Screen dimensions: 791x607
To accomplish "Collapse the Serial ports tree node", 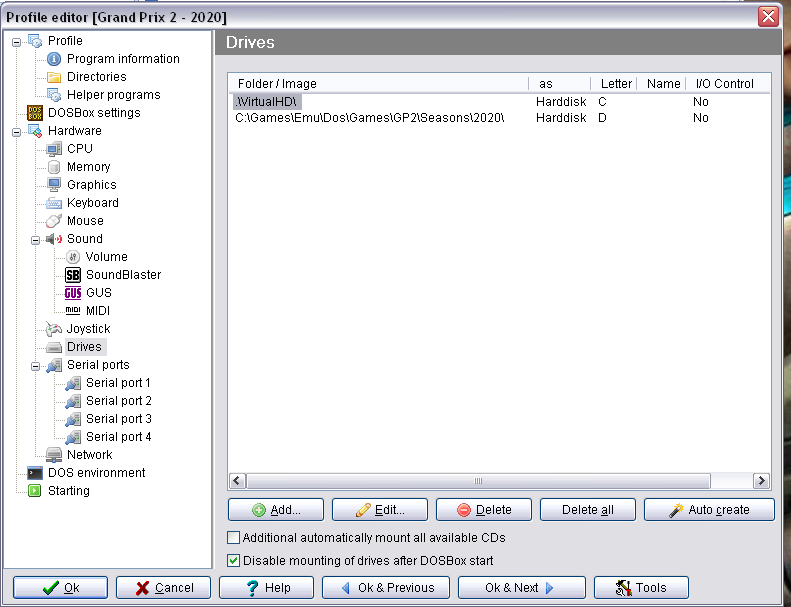I will pyautogui.click(x=35, y=365).
